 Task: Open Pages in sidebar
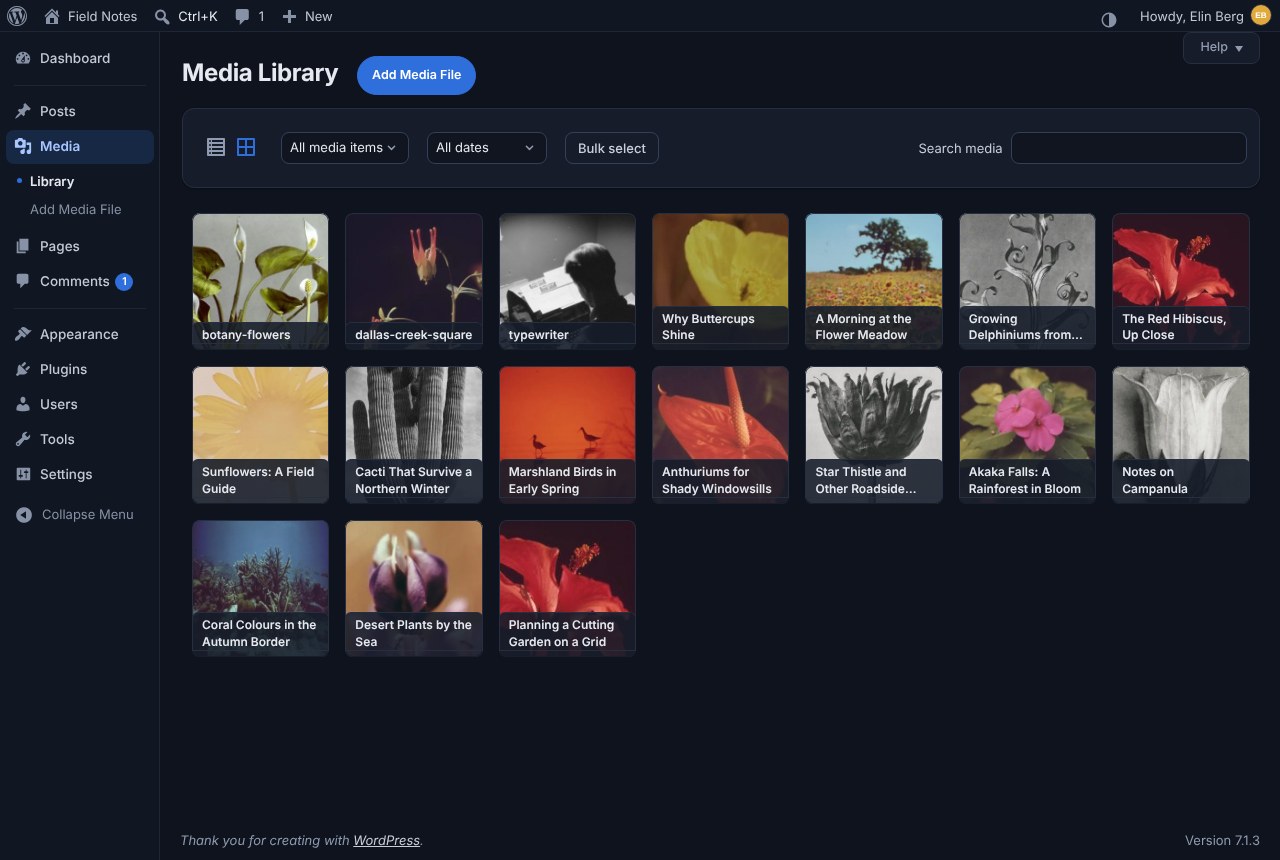(80, 246)
